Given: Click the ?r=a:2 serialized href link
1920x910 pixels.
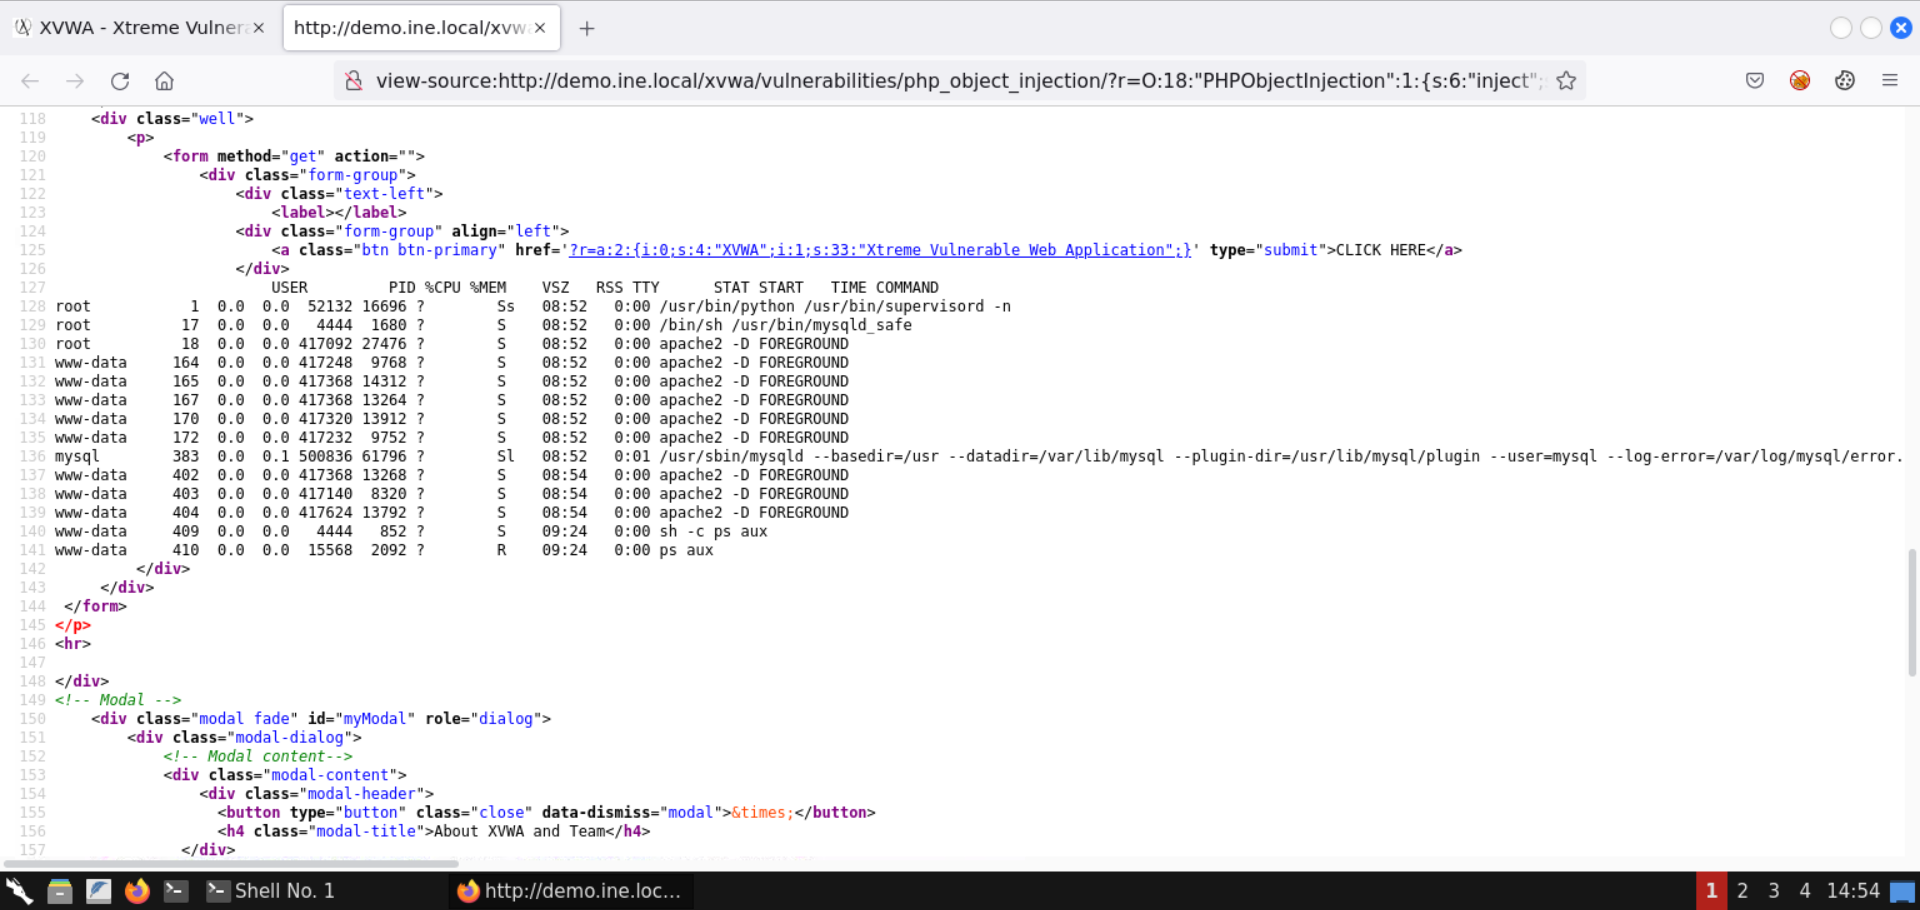Looking at the screenshot, I should [879, 250].
